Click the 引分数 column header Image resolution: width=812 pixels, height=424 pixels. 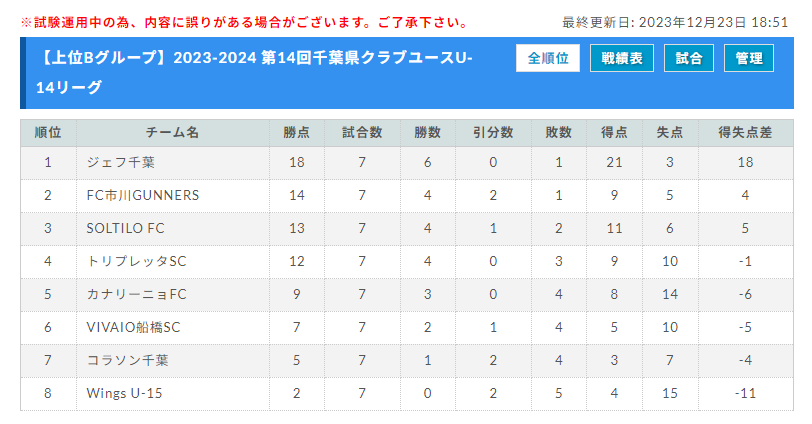point(493,133)
